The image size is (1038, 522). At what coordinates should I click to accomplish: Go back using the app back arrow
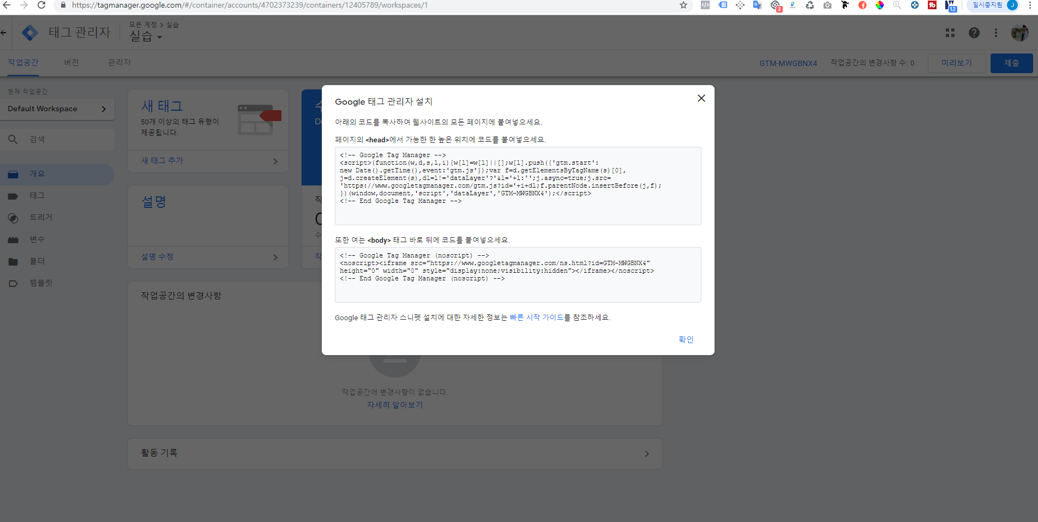(x=4, y=32)
